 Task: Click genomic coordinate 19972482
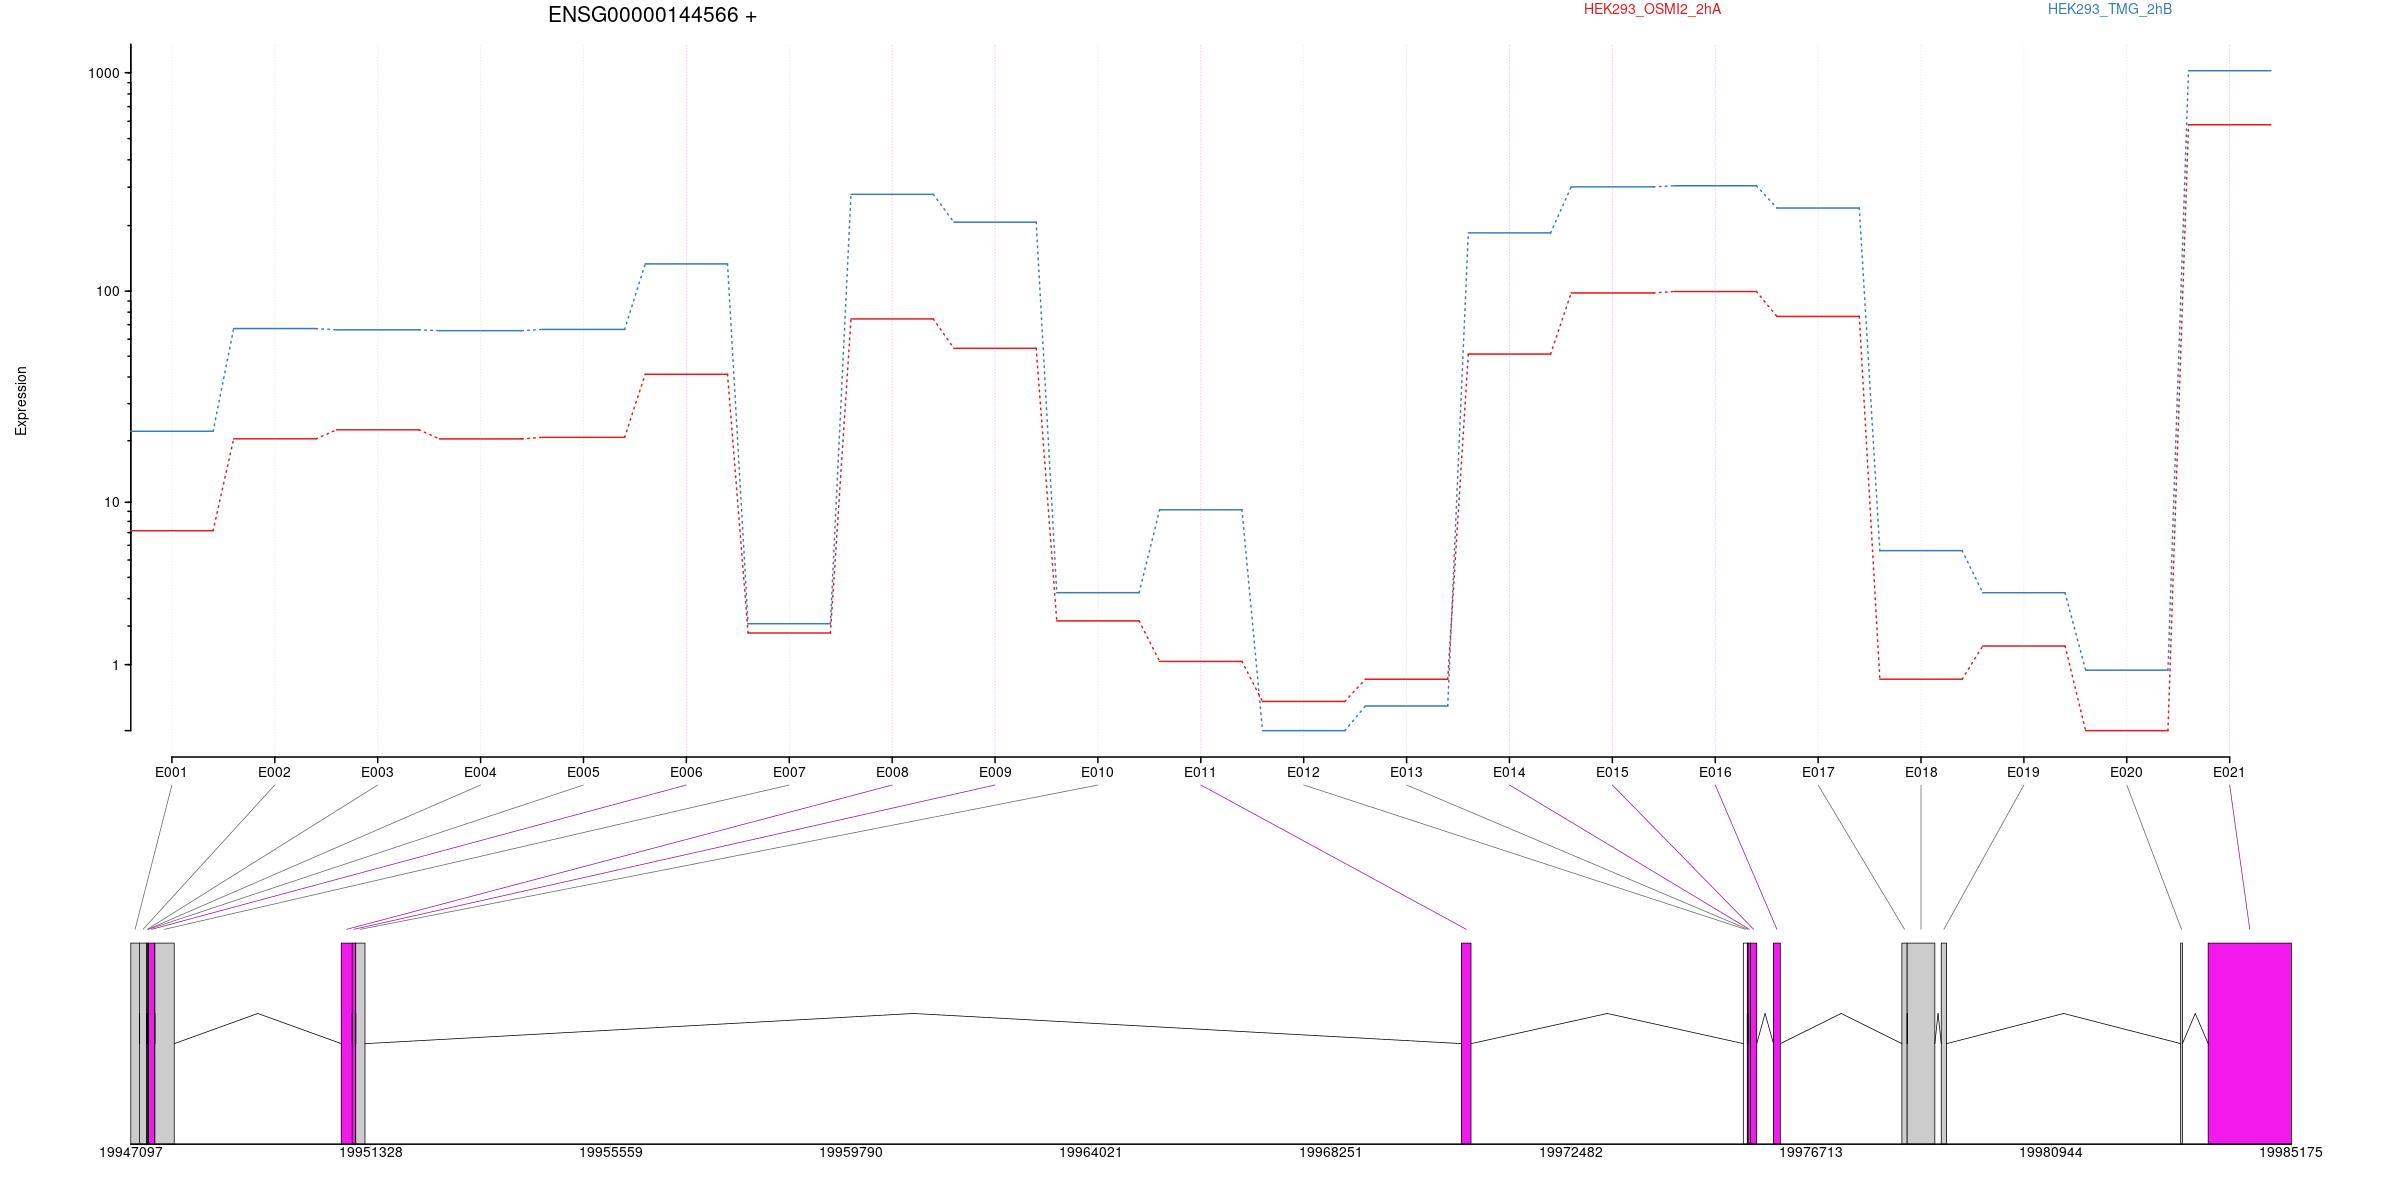click(1571, 1152)
